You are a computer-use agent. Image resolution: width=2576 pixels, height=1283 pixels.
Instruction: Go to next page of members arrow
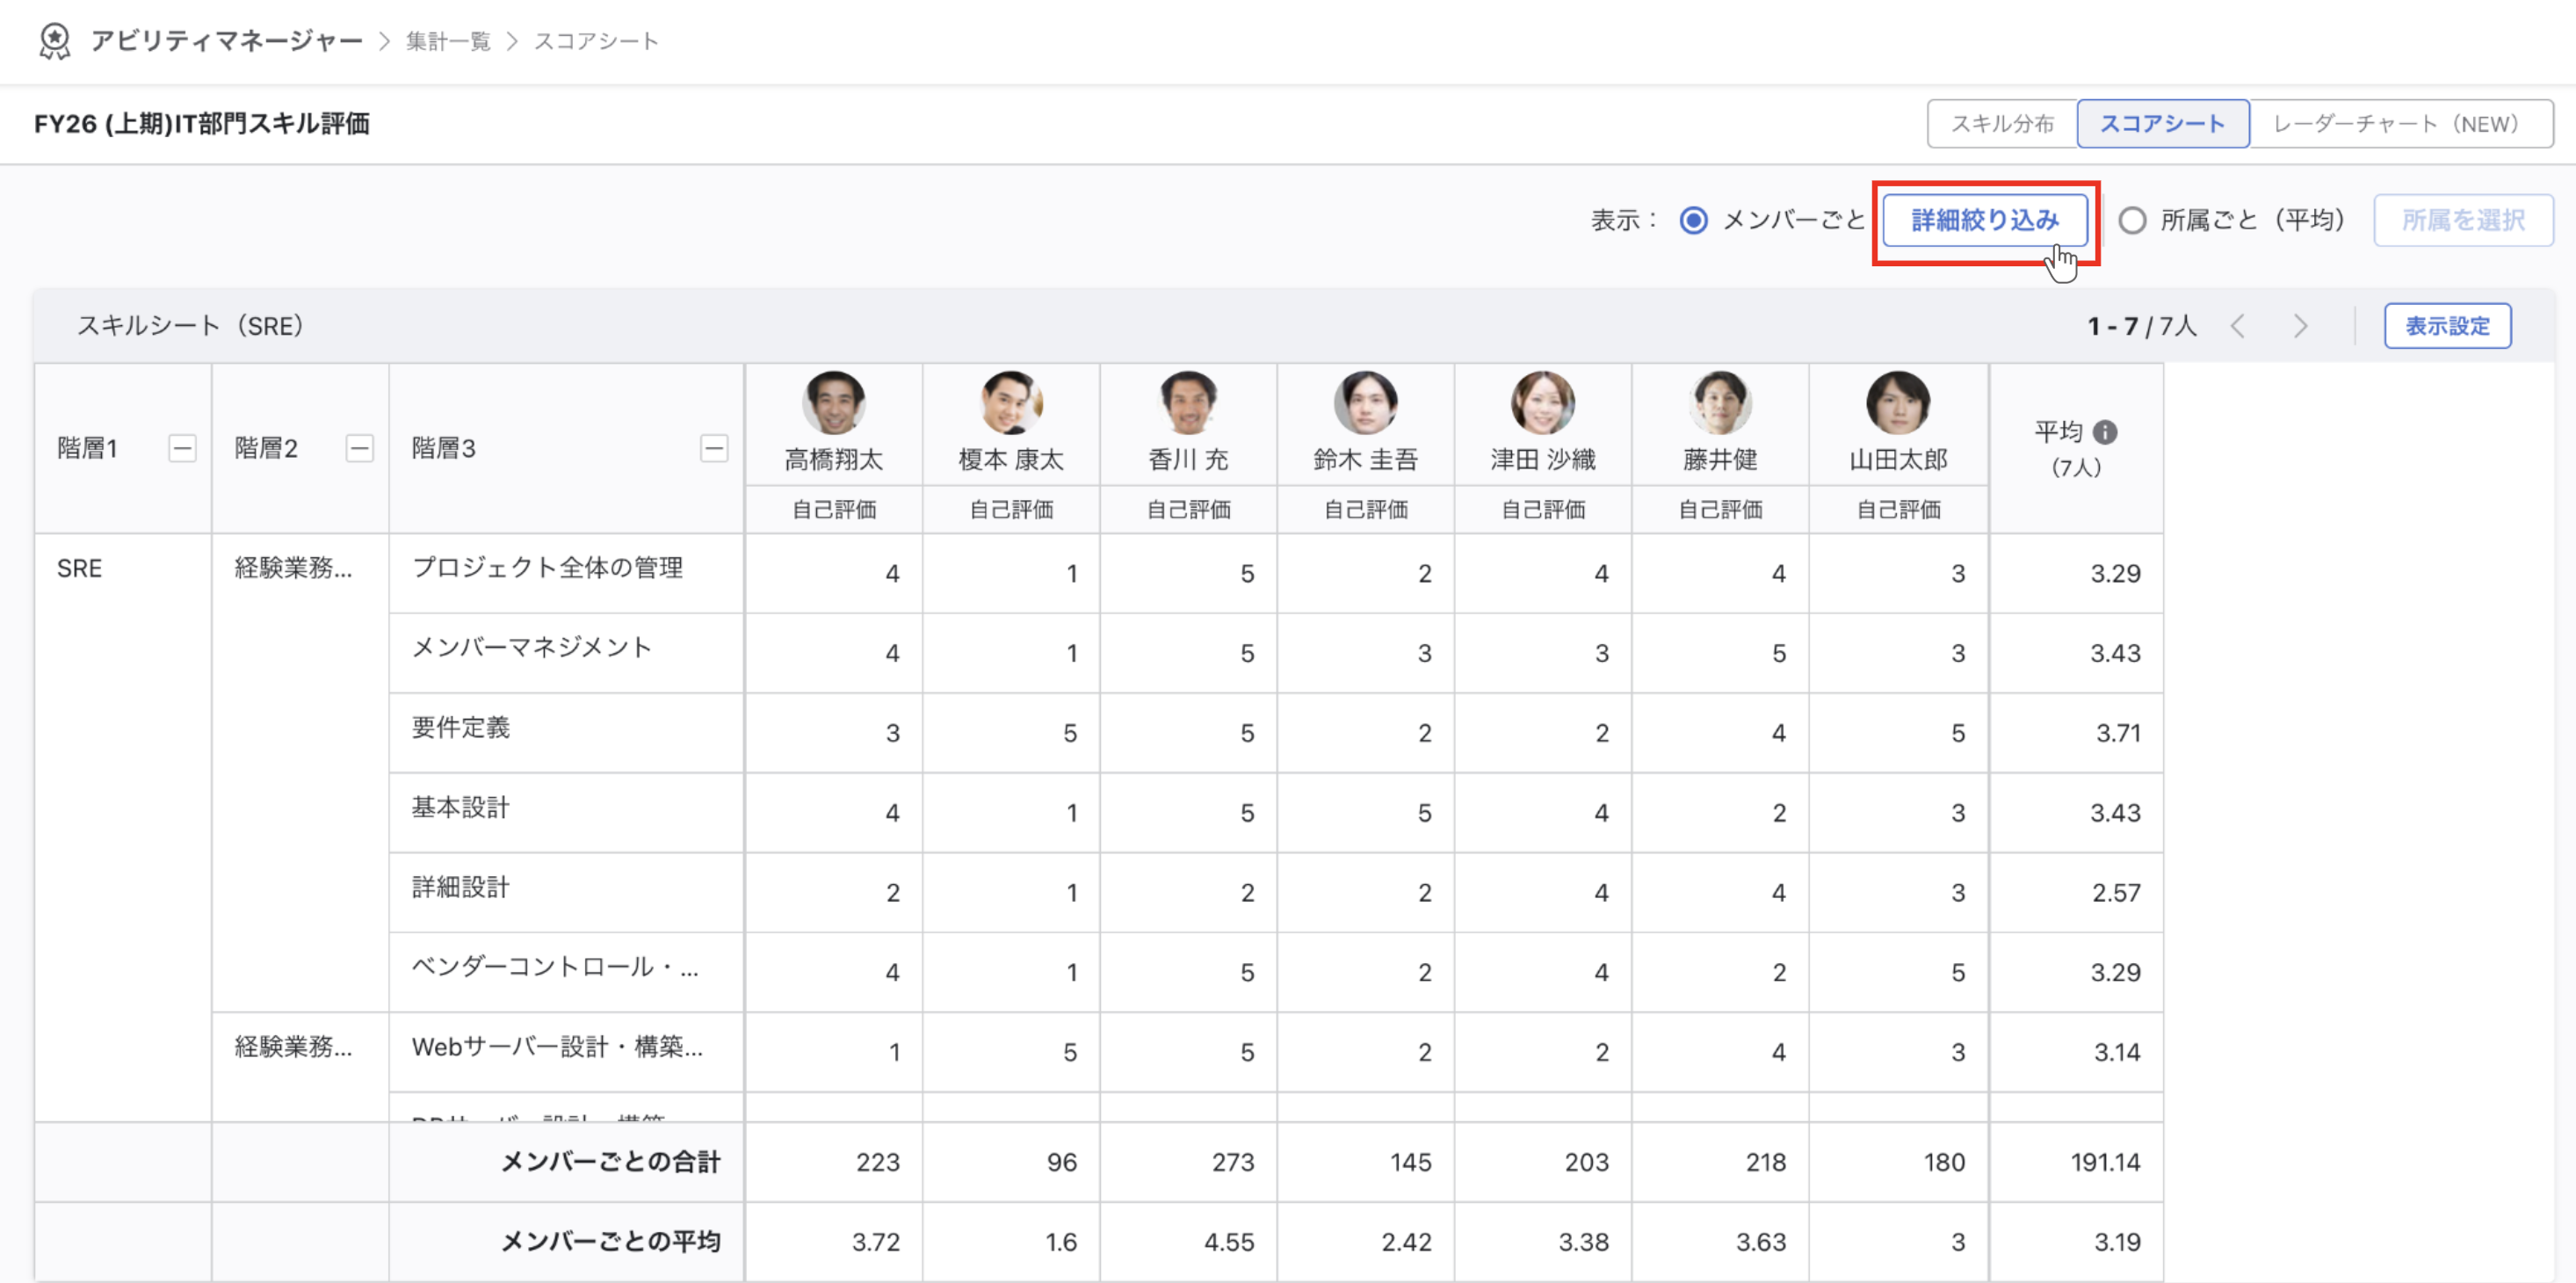click(x=2301, y=326)
